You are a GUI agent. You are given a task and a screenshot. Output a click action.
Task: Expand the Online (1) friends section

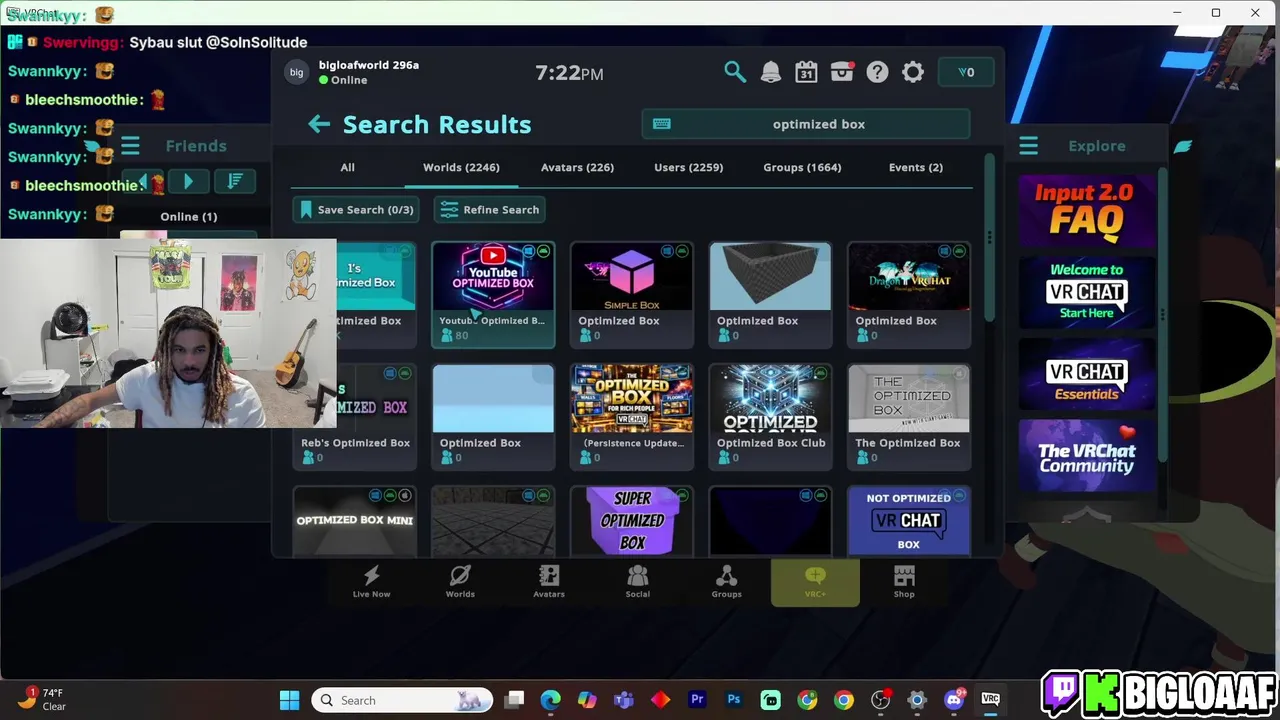point(189,216)
